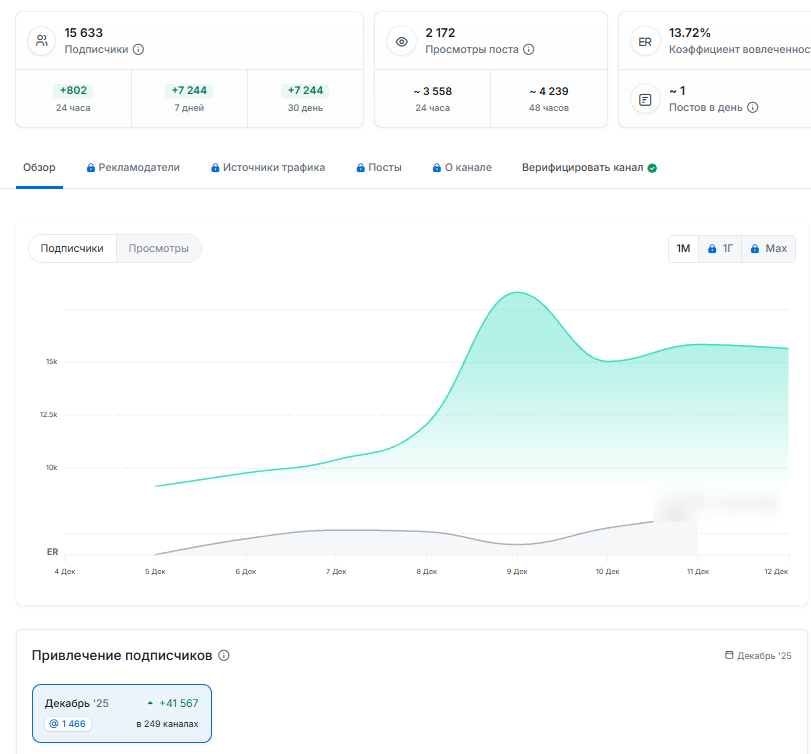The width and height of the screenshot is (811, 754).
Task: Open the Обзор tab
Action: (x=40, y=168)
